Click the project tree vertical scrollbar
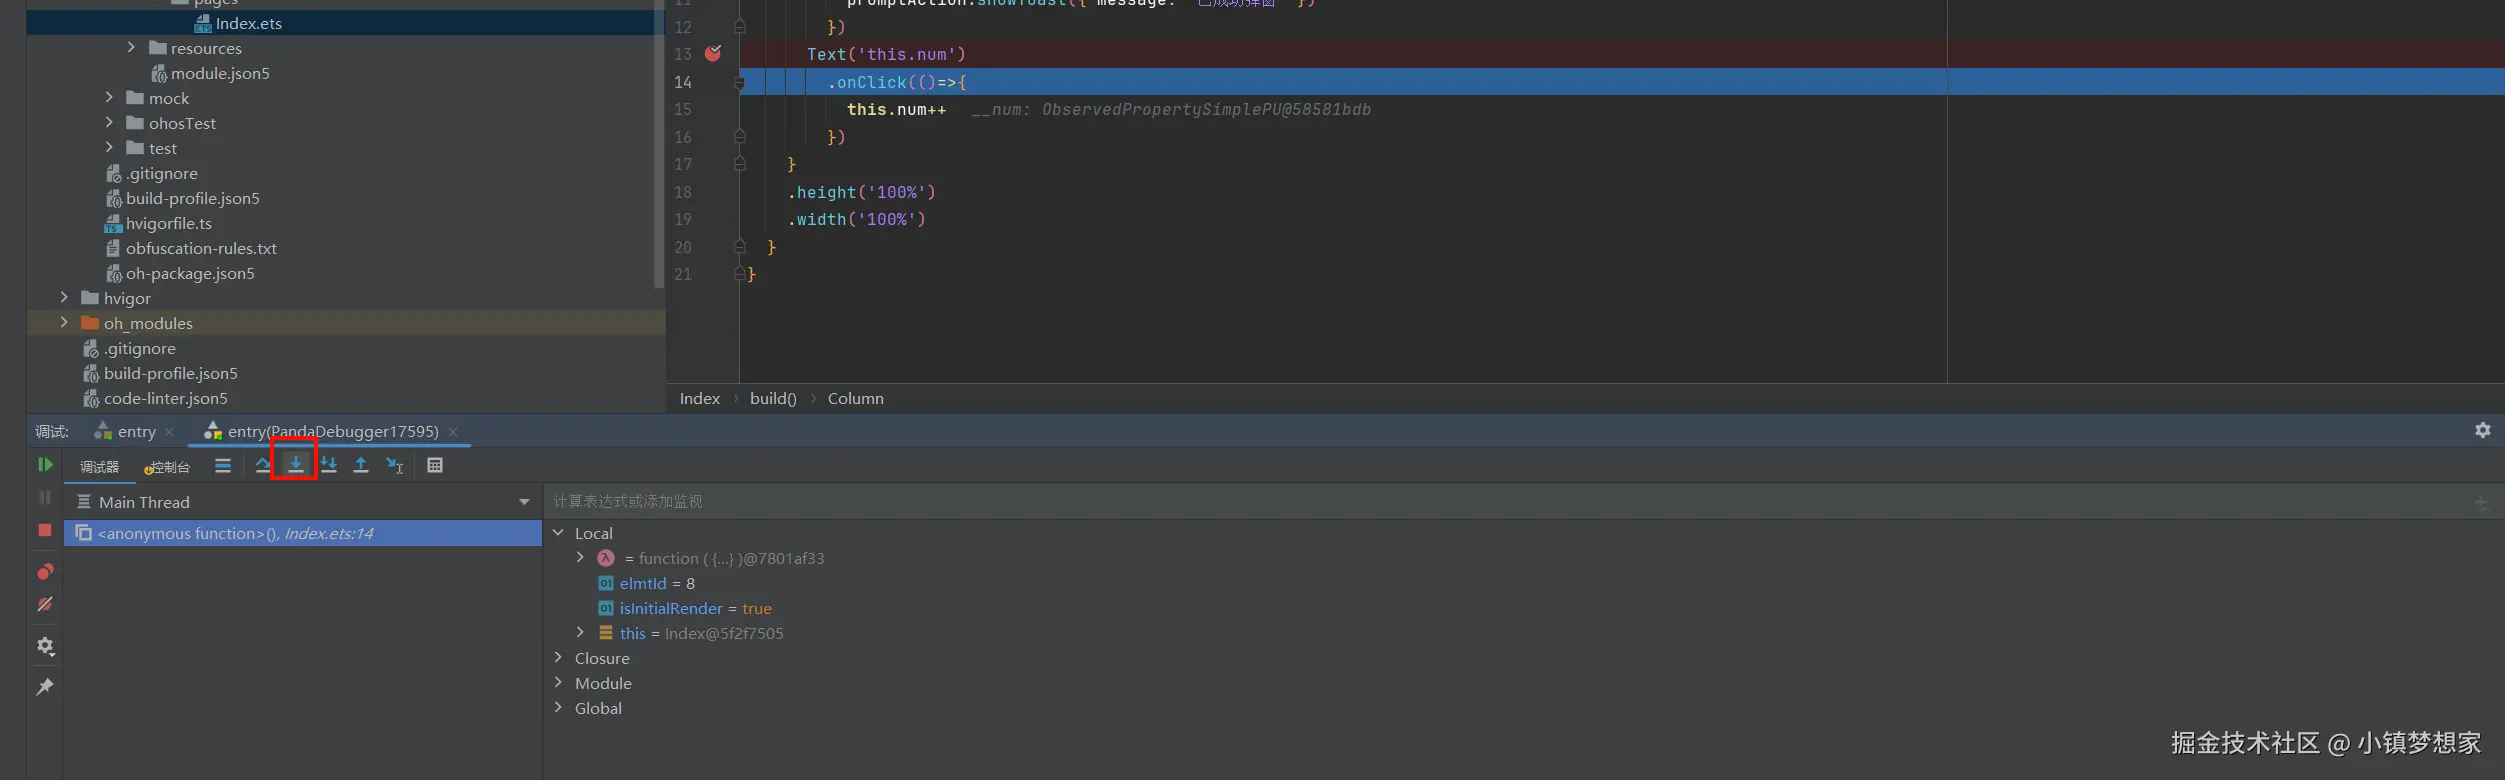Screen dimensions: 2505x780 [x=659, y=150]
